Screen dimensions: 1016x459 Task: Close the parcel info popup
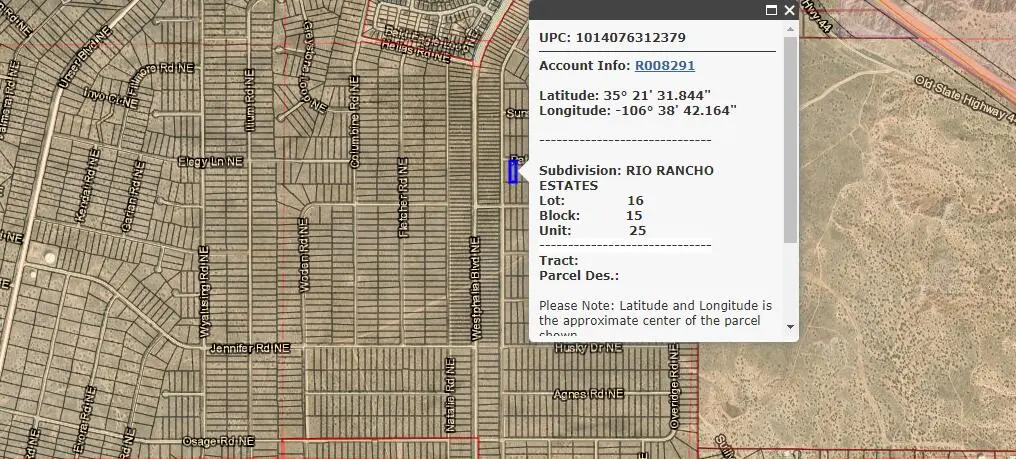pyautogui.click(x=789, y=10)
